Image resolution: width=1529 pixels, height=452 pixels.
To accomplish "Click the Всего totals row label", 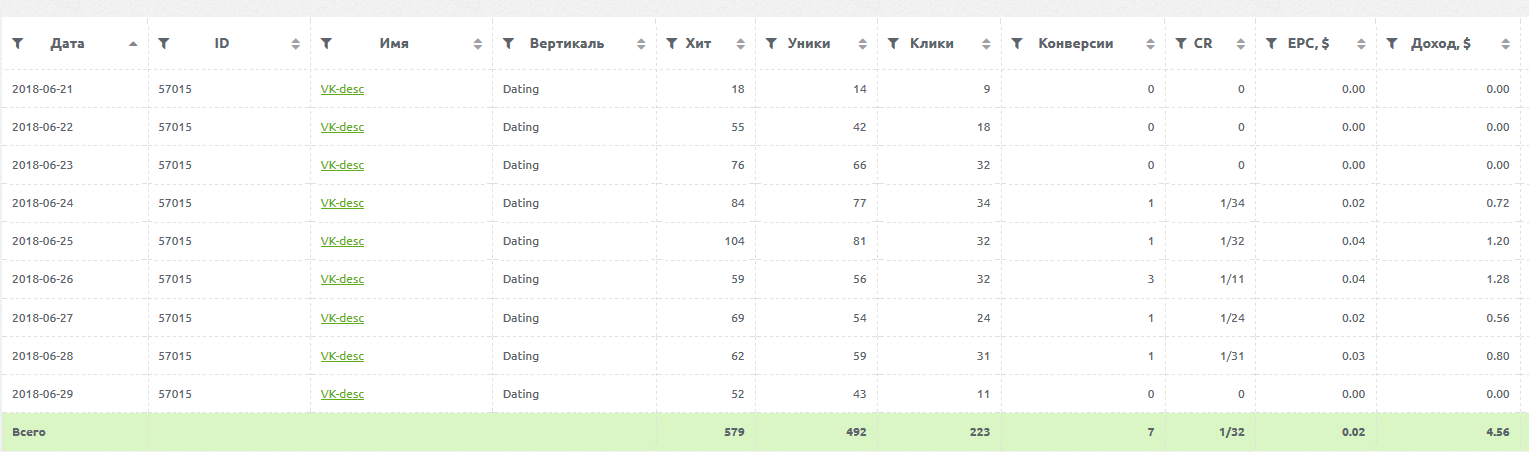I will (29, 432).
